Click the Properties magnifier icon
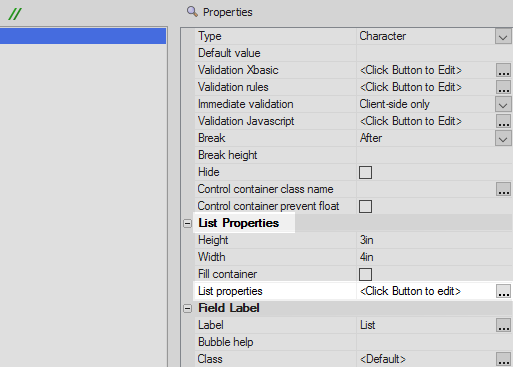This screenshot has height=367, width=513. point(192,12)
